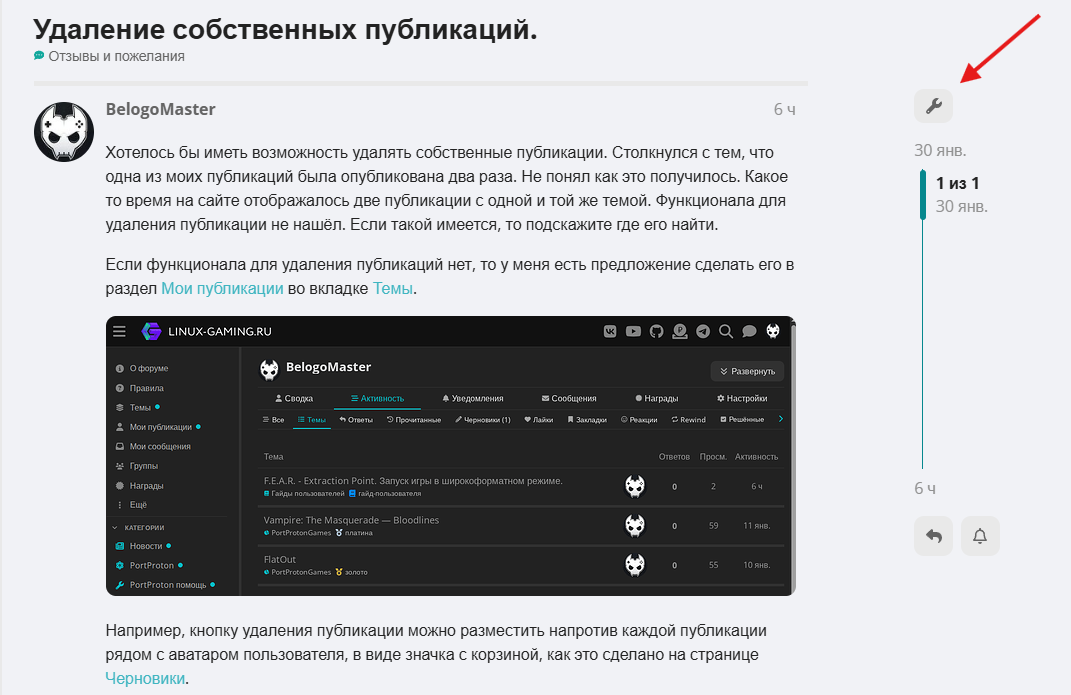The height and width of the screenshot is (695, 1071).
Task: Jump to the topic start date above the timeline
Action: 940,150
